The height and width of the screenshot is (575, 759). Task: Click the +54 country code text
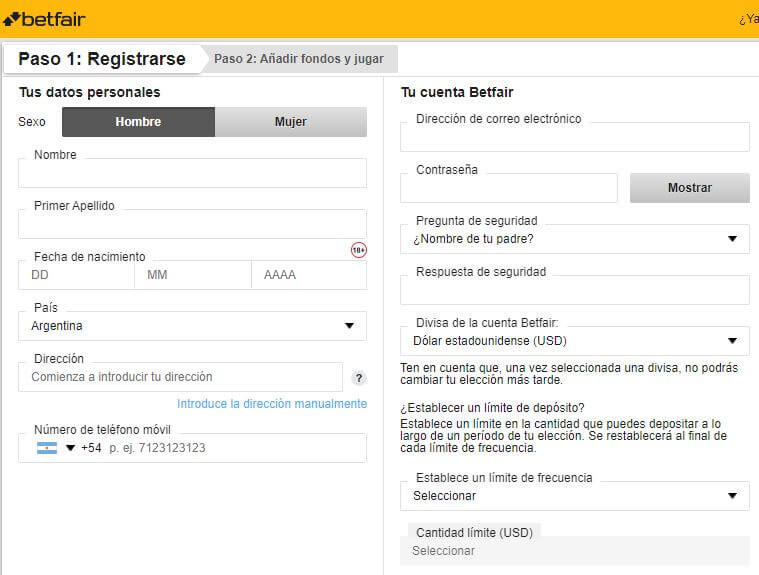[x=91, y=448]
